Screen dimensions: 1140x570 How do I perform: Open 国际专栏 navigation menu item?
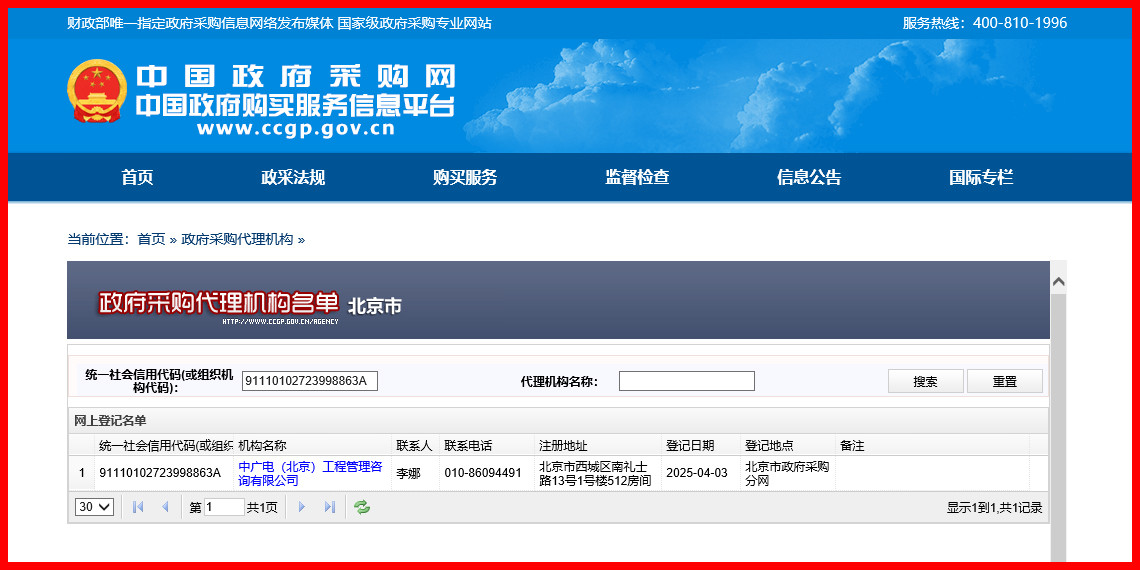[981, 177]
